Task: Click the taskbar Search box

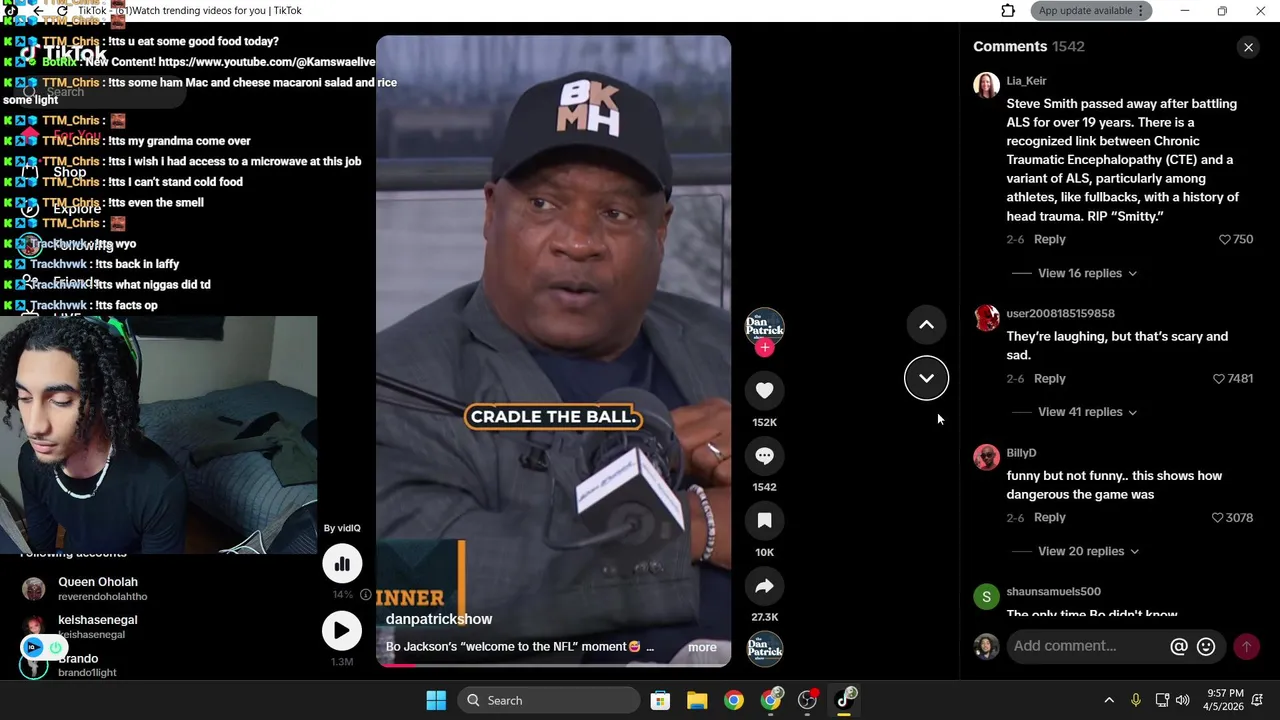Action: (548, 700)
